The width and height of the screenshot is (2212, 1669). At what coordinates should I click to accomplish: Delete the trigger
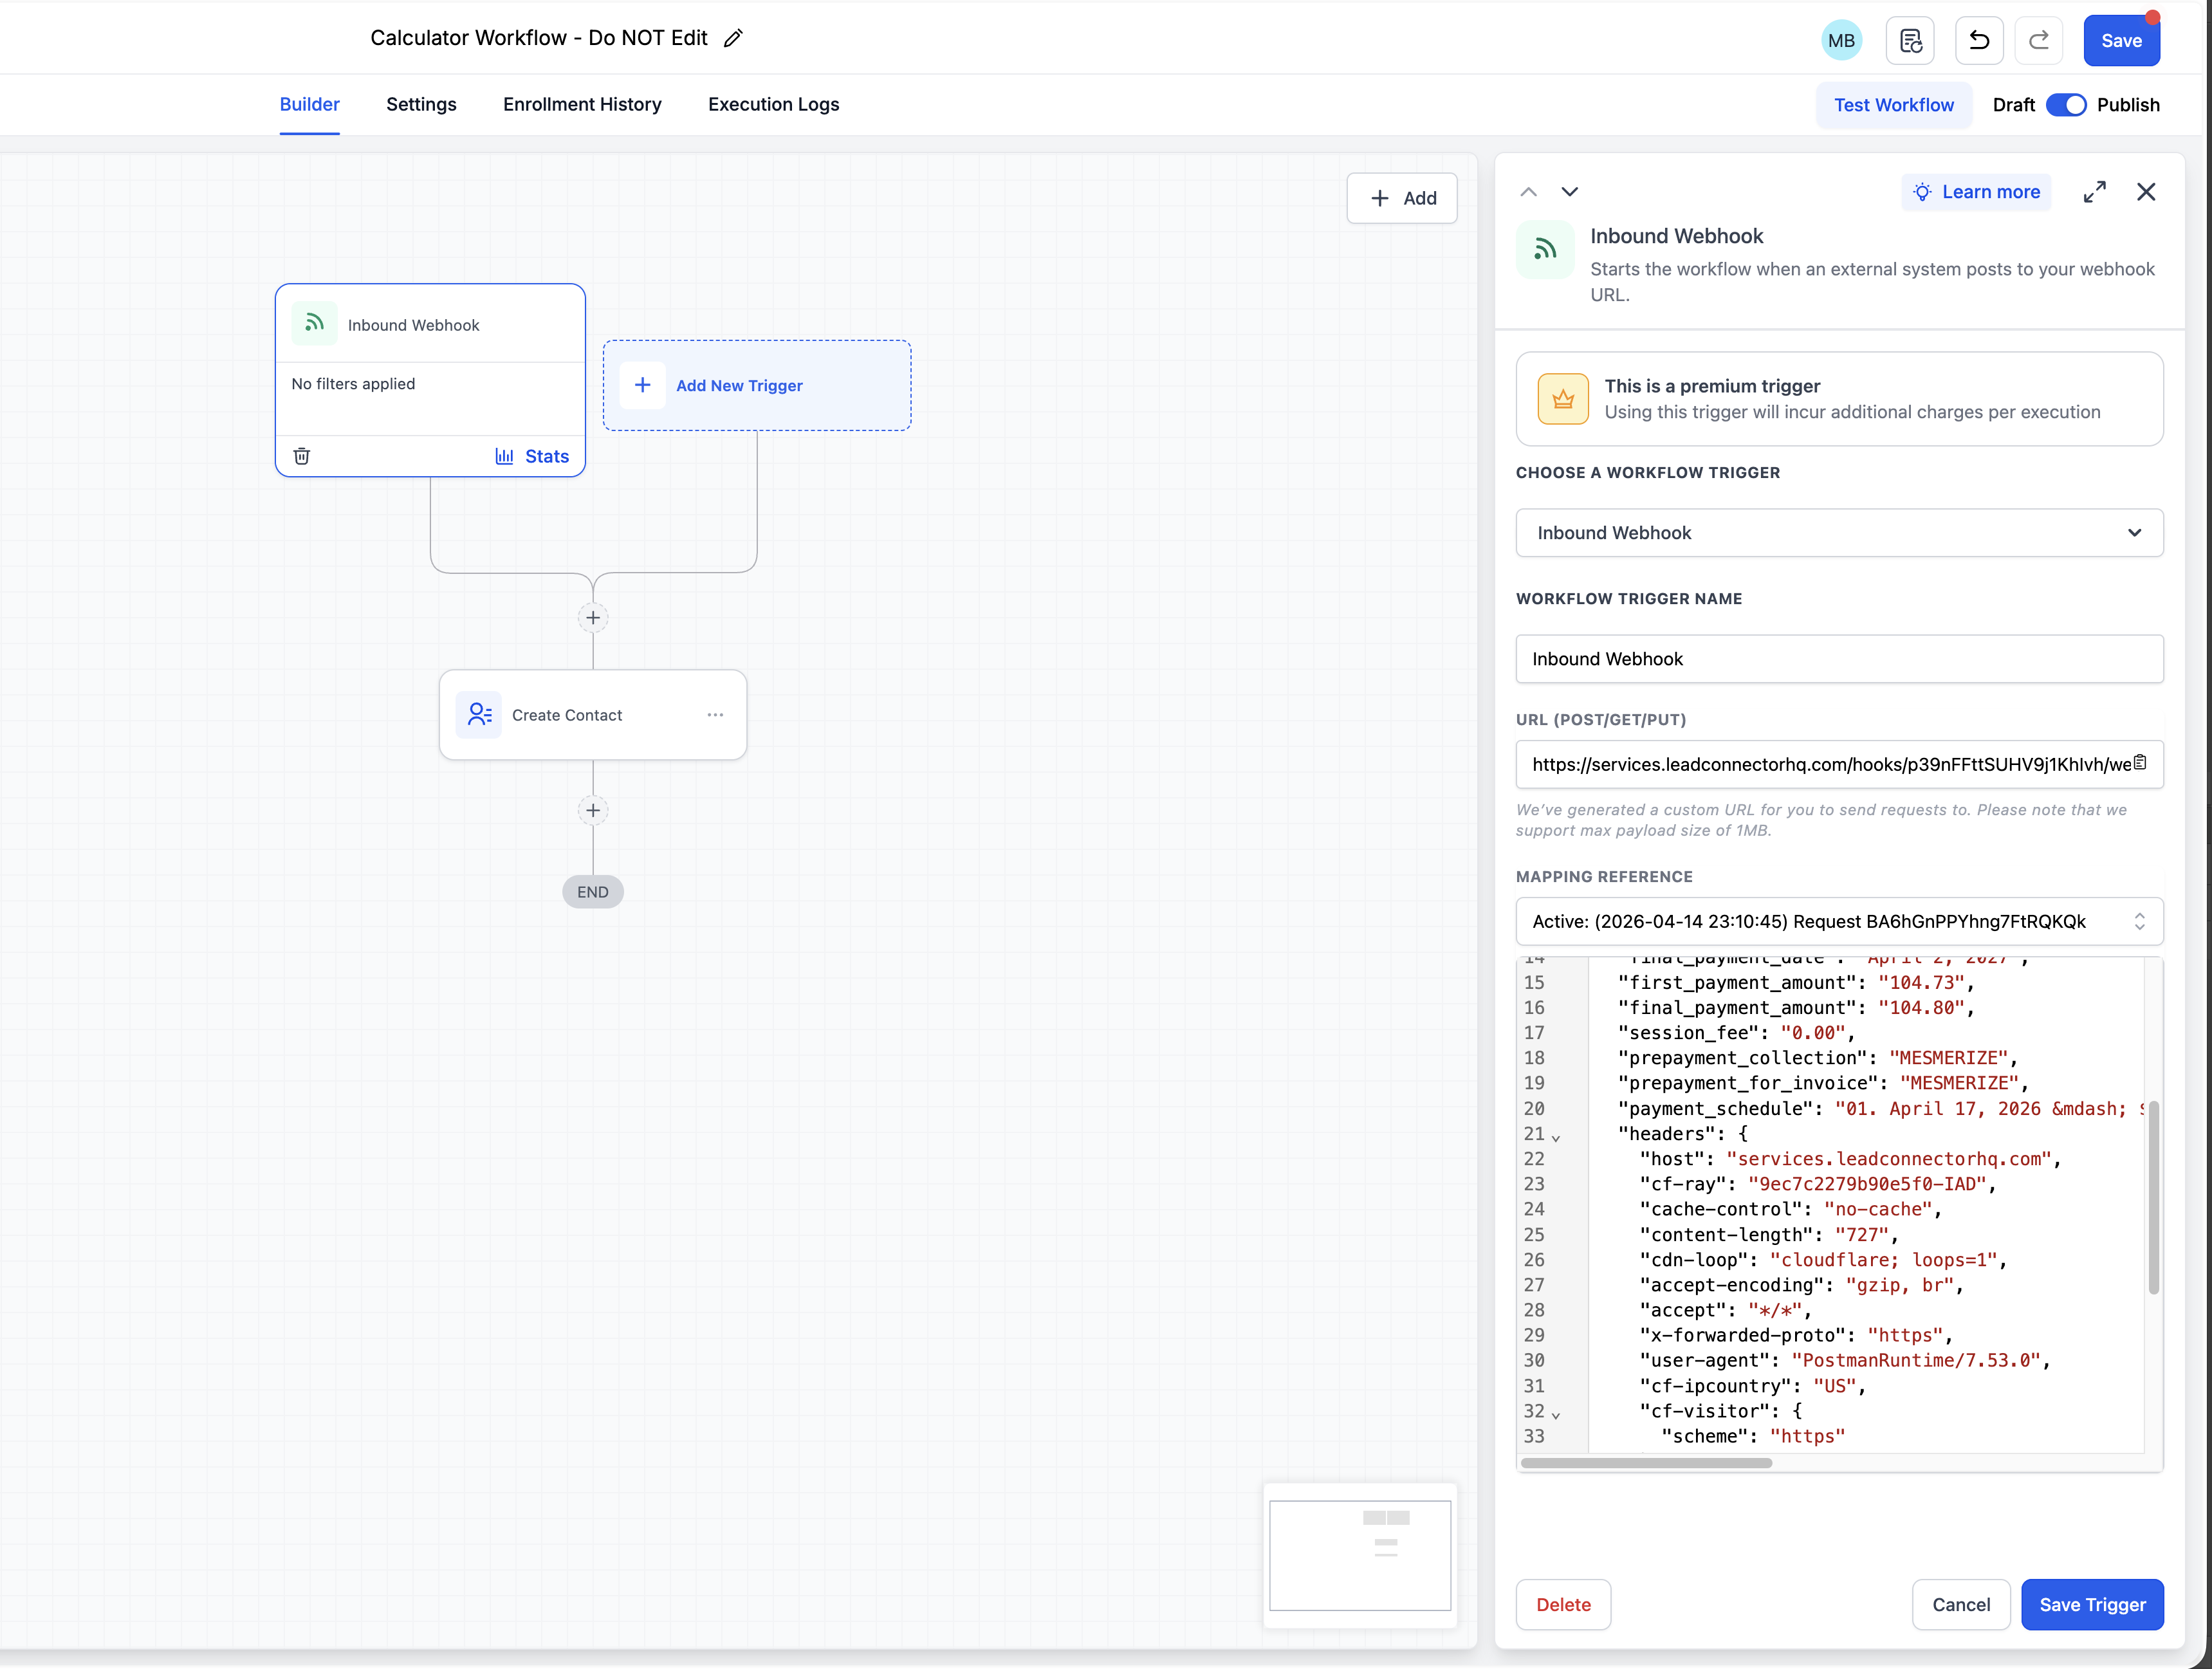click(x=1563, y=1605)
